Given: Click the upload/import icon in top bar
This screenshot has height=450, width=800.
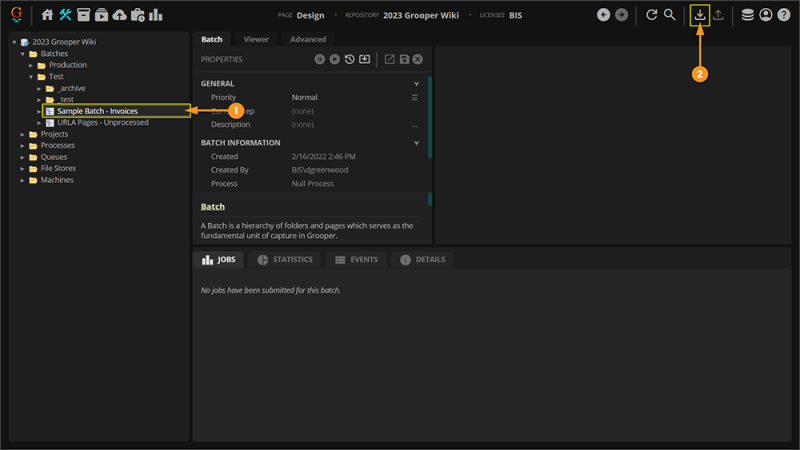Looking at the screenshot, I should pyautogui.click(x=718, y=15).
